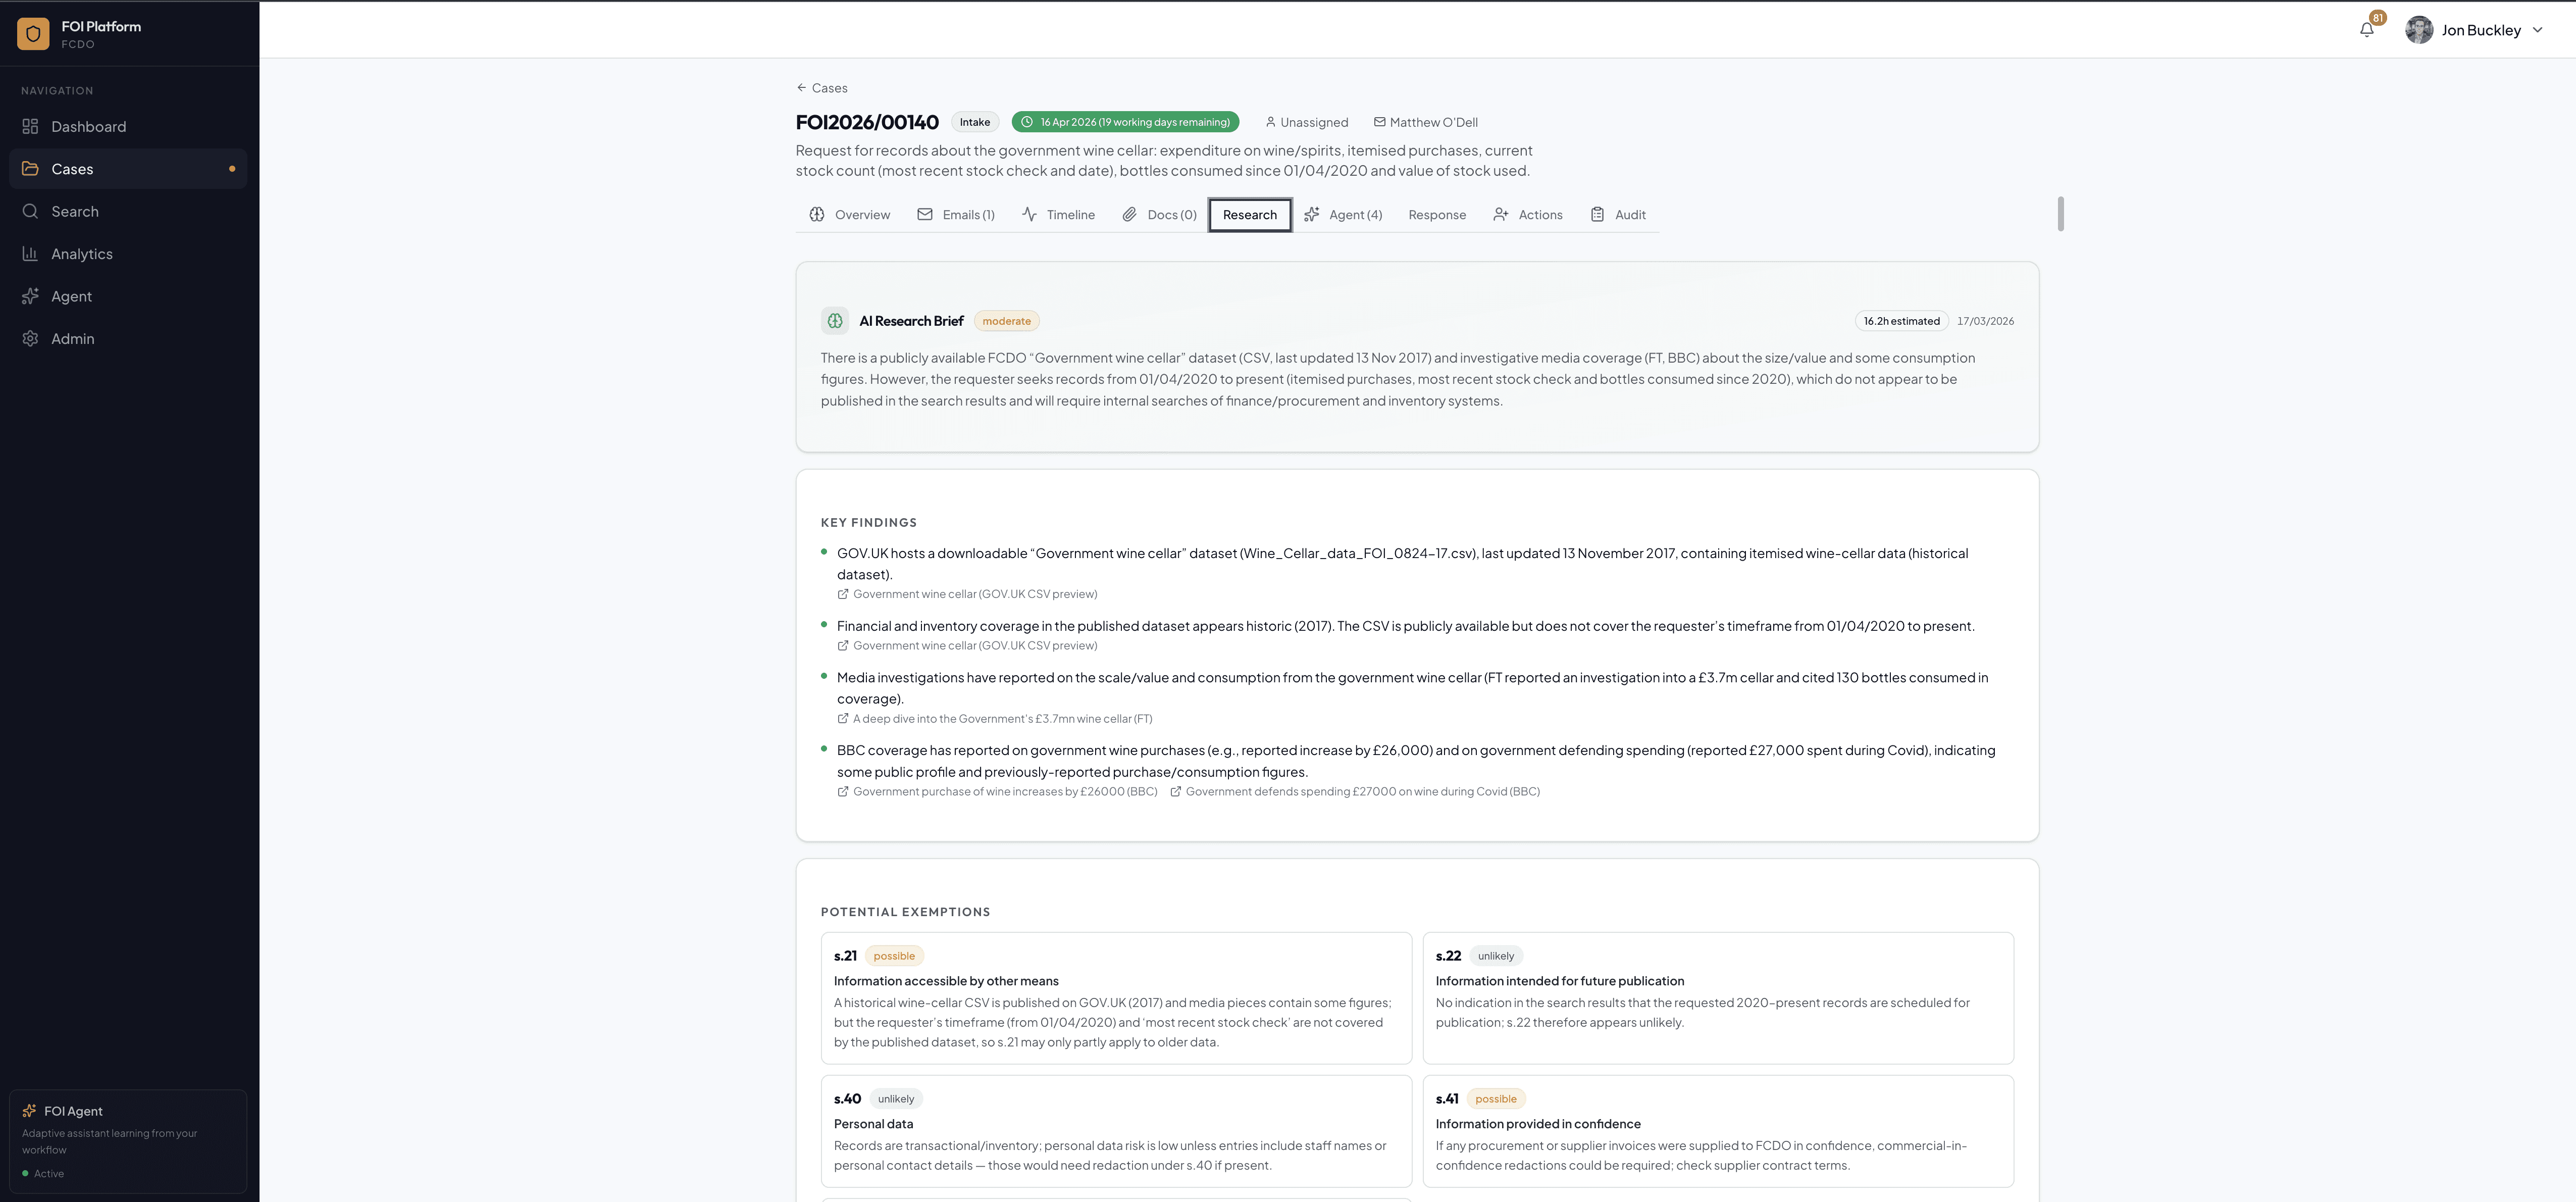
Task: Click the FOI Agent status card
Action: 128,1141
